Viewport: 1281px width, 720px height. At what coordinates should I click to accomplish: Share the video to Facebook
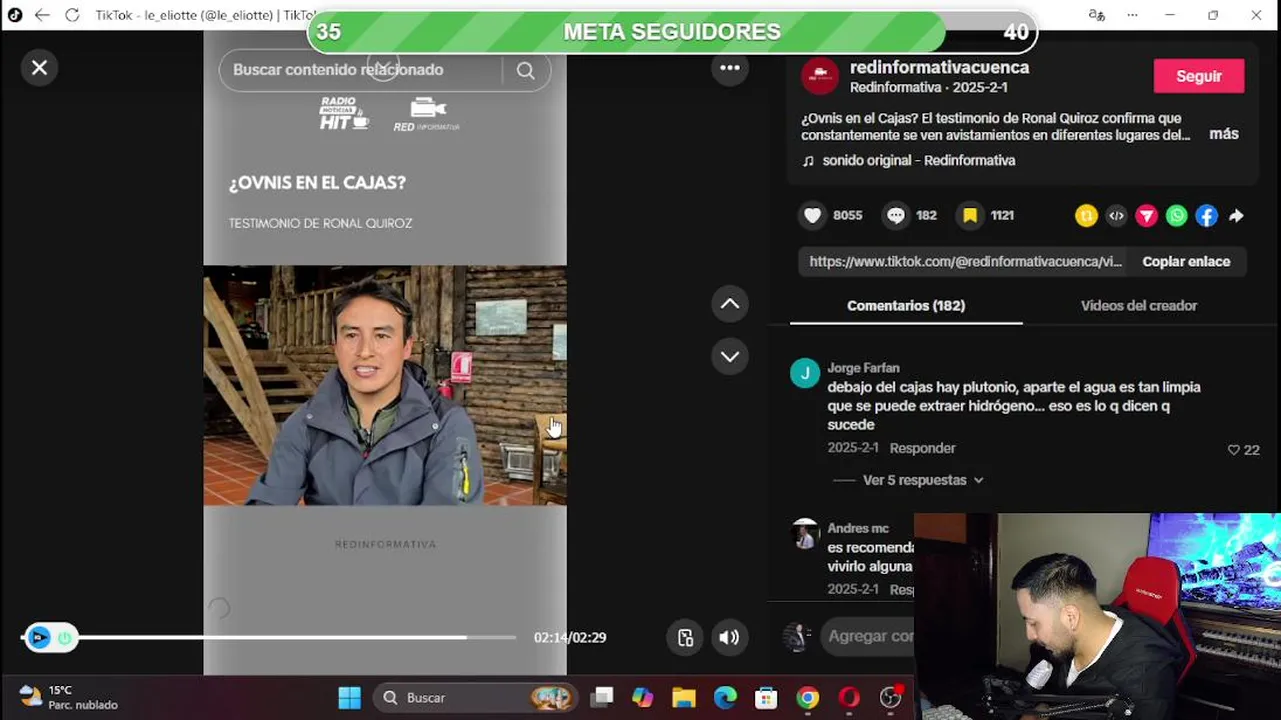coord(1206,215)
